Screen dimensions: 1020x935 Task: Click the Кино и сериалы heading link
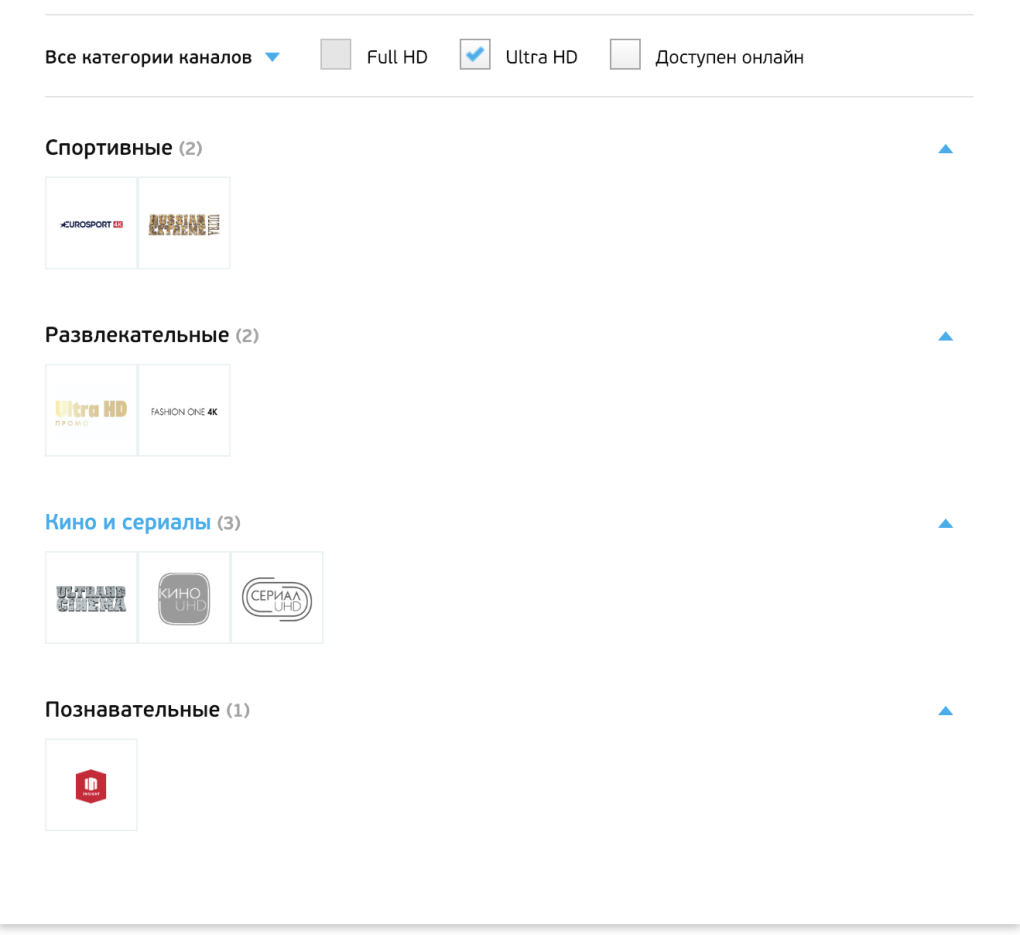(x=128, y=522)
